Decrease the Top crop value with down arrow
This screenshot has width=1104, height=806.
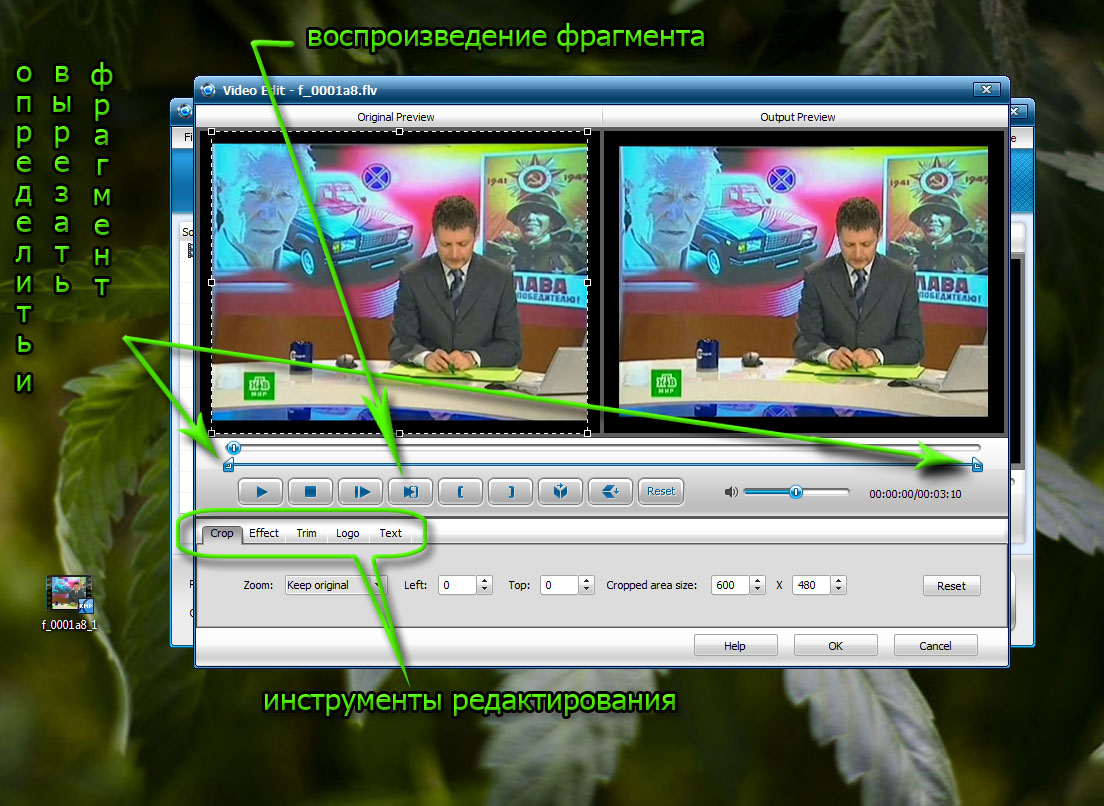585,590
